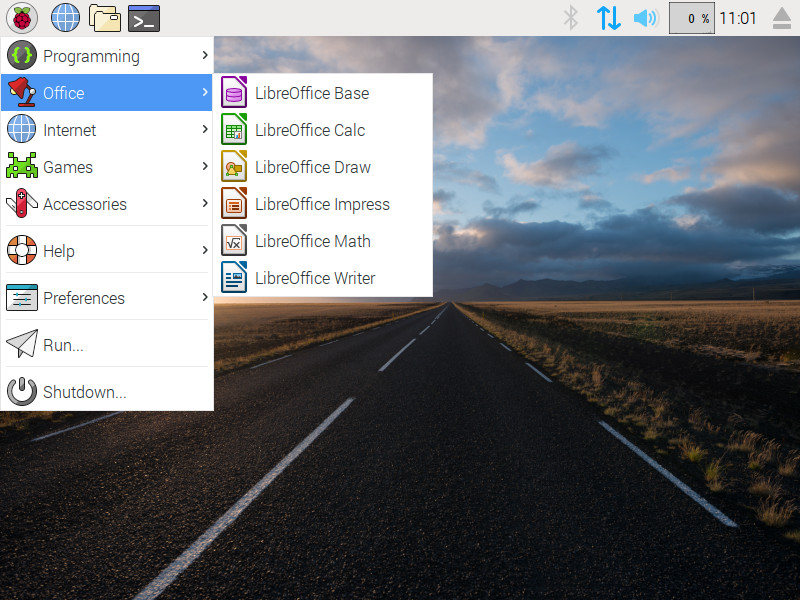
Task: Click the Run paper plane icon
Action: click(21, 343)
